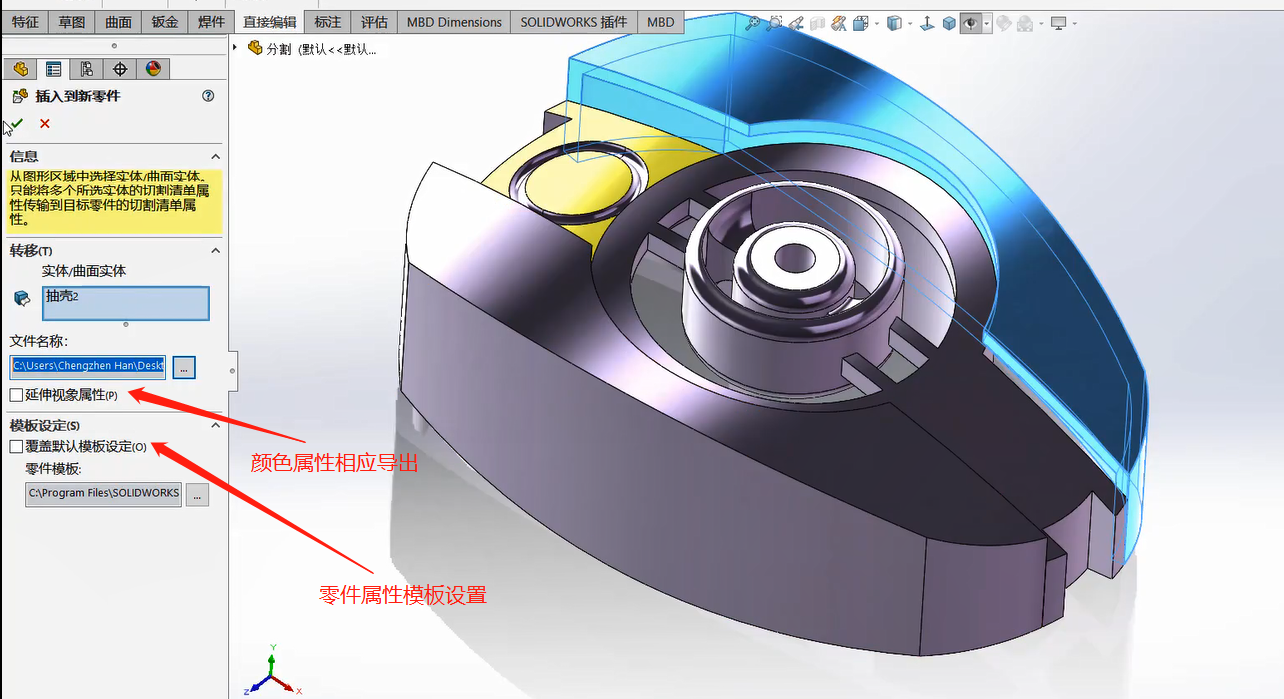
Task: Open the MBD Dimensions tab
Action: pyautogui.click(x=454, y=22)
